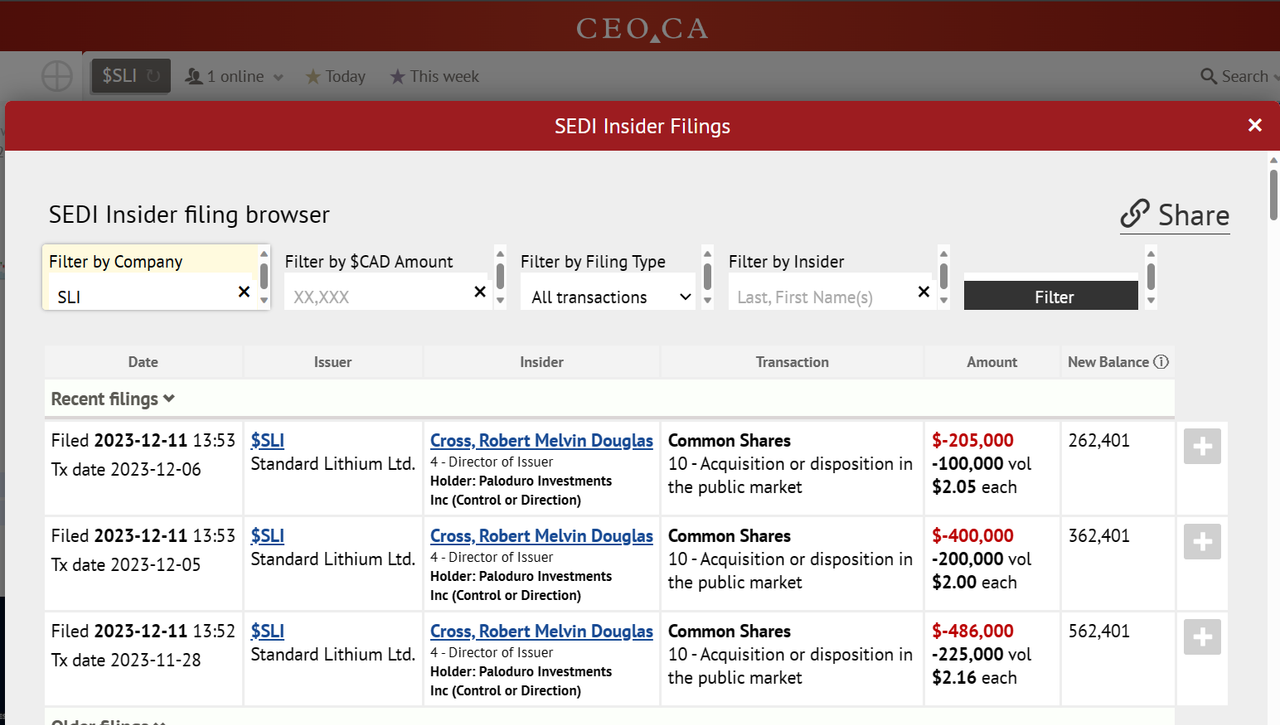Collapse the Recent filings section
Image resolution: width=1280 pixels, height=725 pixels.
(113, 399)
